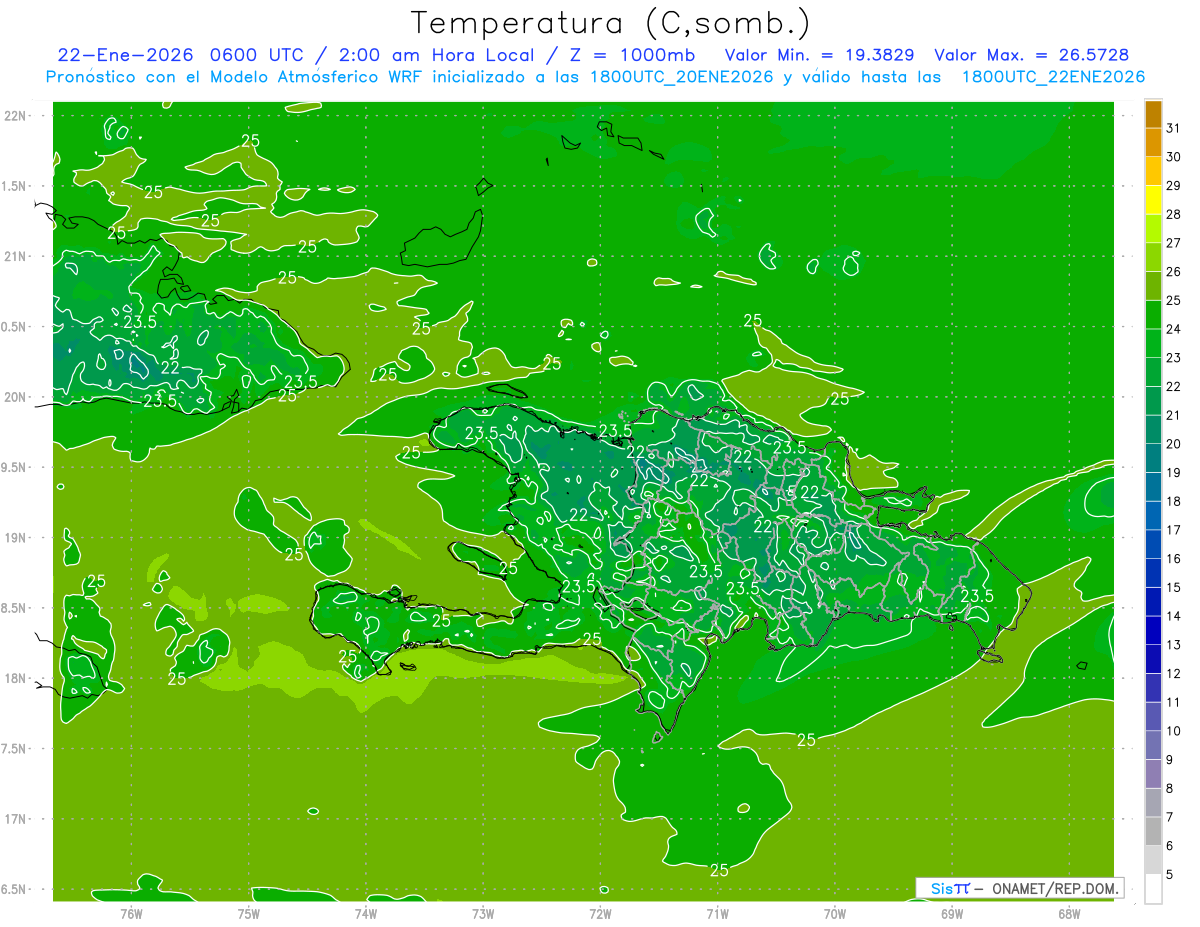The image size is (1200, 927).
Task: Click the '70W' longitude axis label
Action: click(835, 914)
